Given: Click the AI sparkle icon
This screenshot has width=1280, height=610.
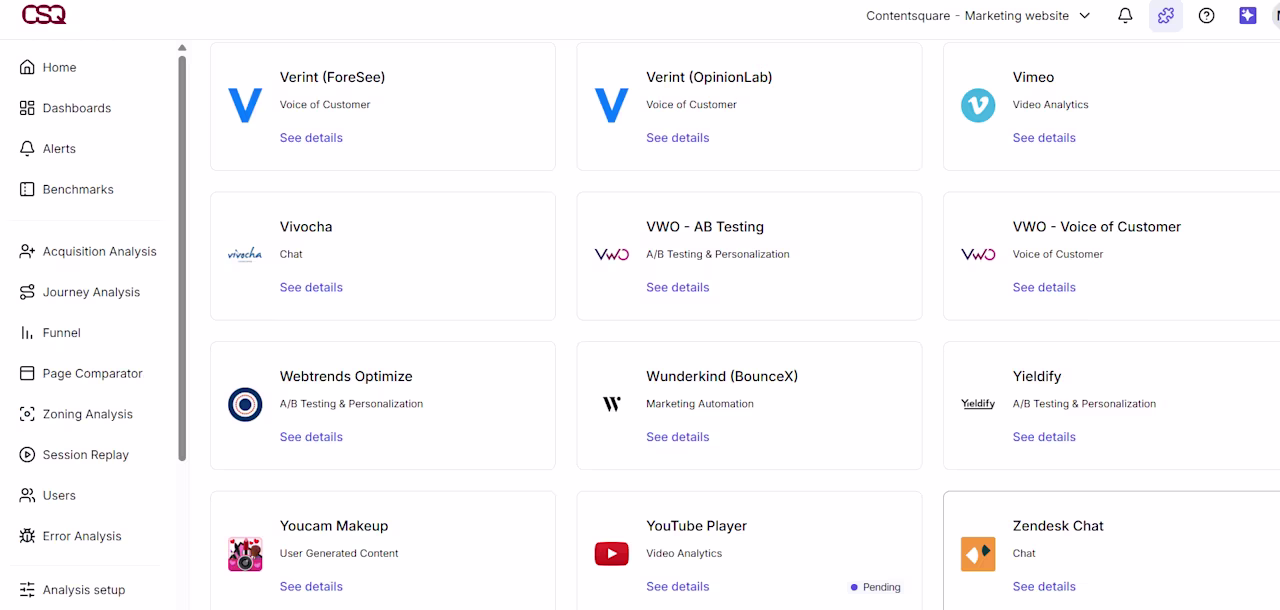Looking at the screenshot, I should [1247, 16].
